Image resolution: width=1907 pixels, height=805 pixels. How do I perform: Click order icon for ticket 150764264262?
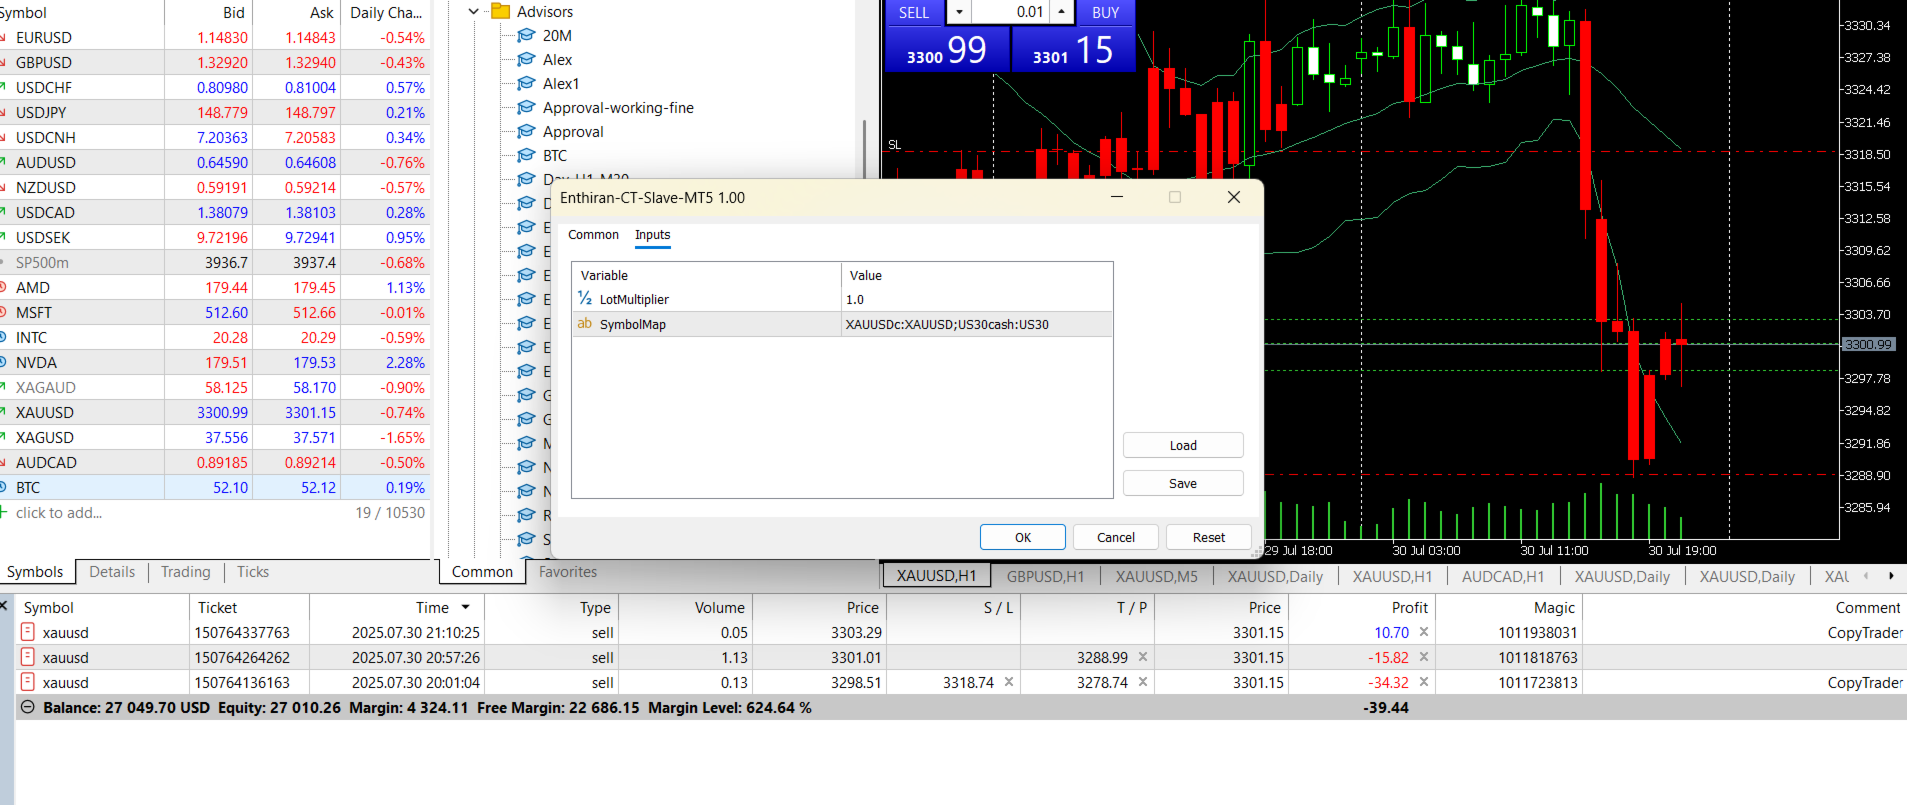click(x=28, y=657)
